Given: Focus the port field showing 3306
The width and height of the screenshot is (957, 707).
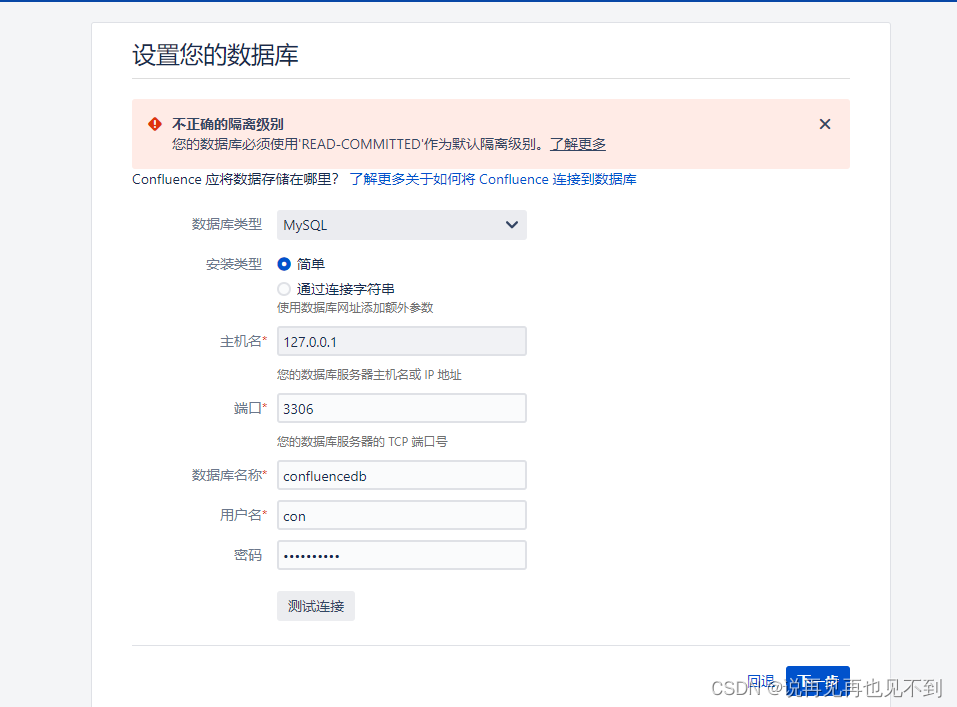Looking at the screenshot, I should (x=402, y=408).
